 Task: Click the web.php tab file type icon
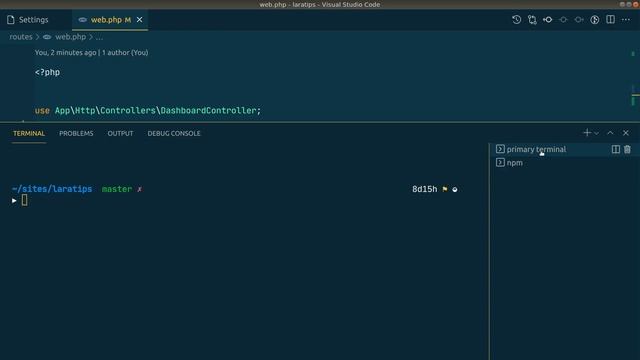[82, 20]
